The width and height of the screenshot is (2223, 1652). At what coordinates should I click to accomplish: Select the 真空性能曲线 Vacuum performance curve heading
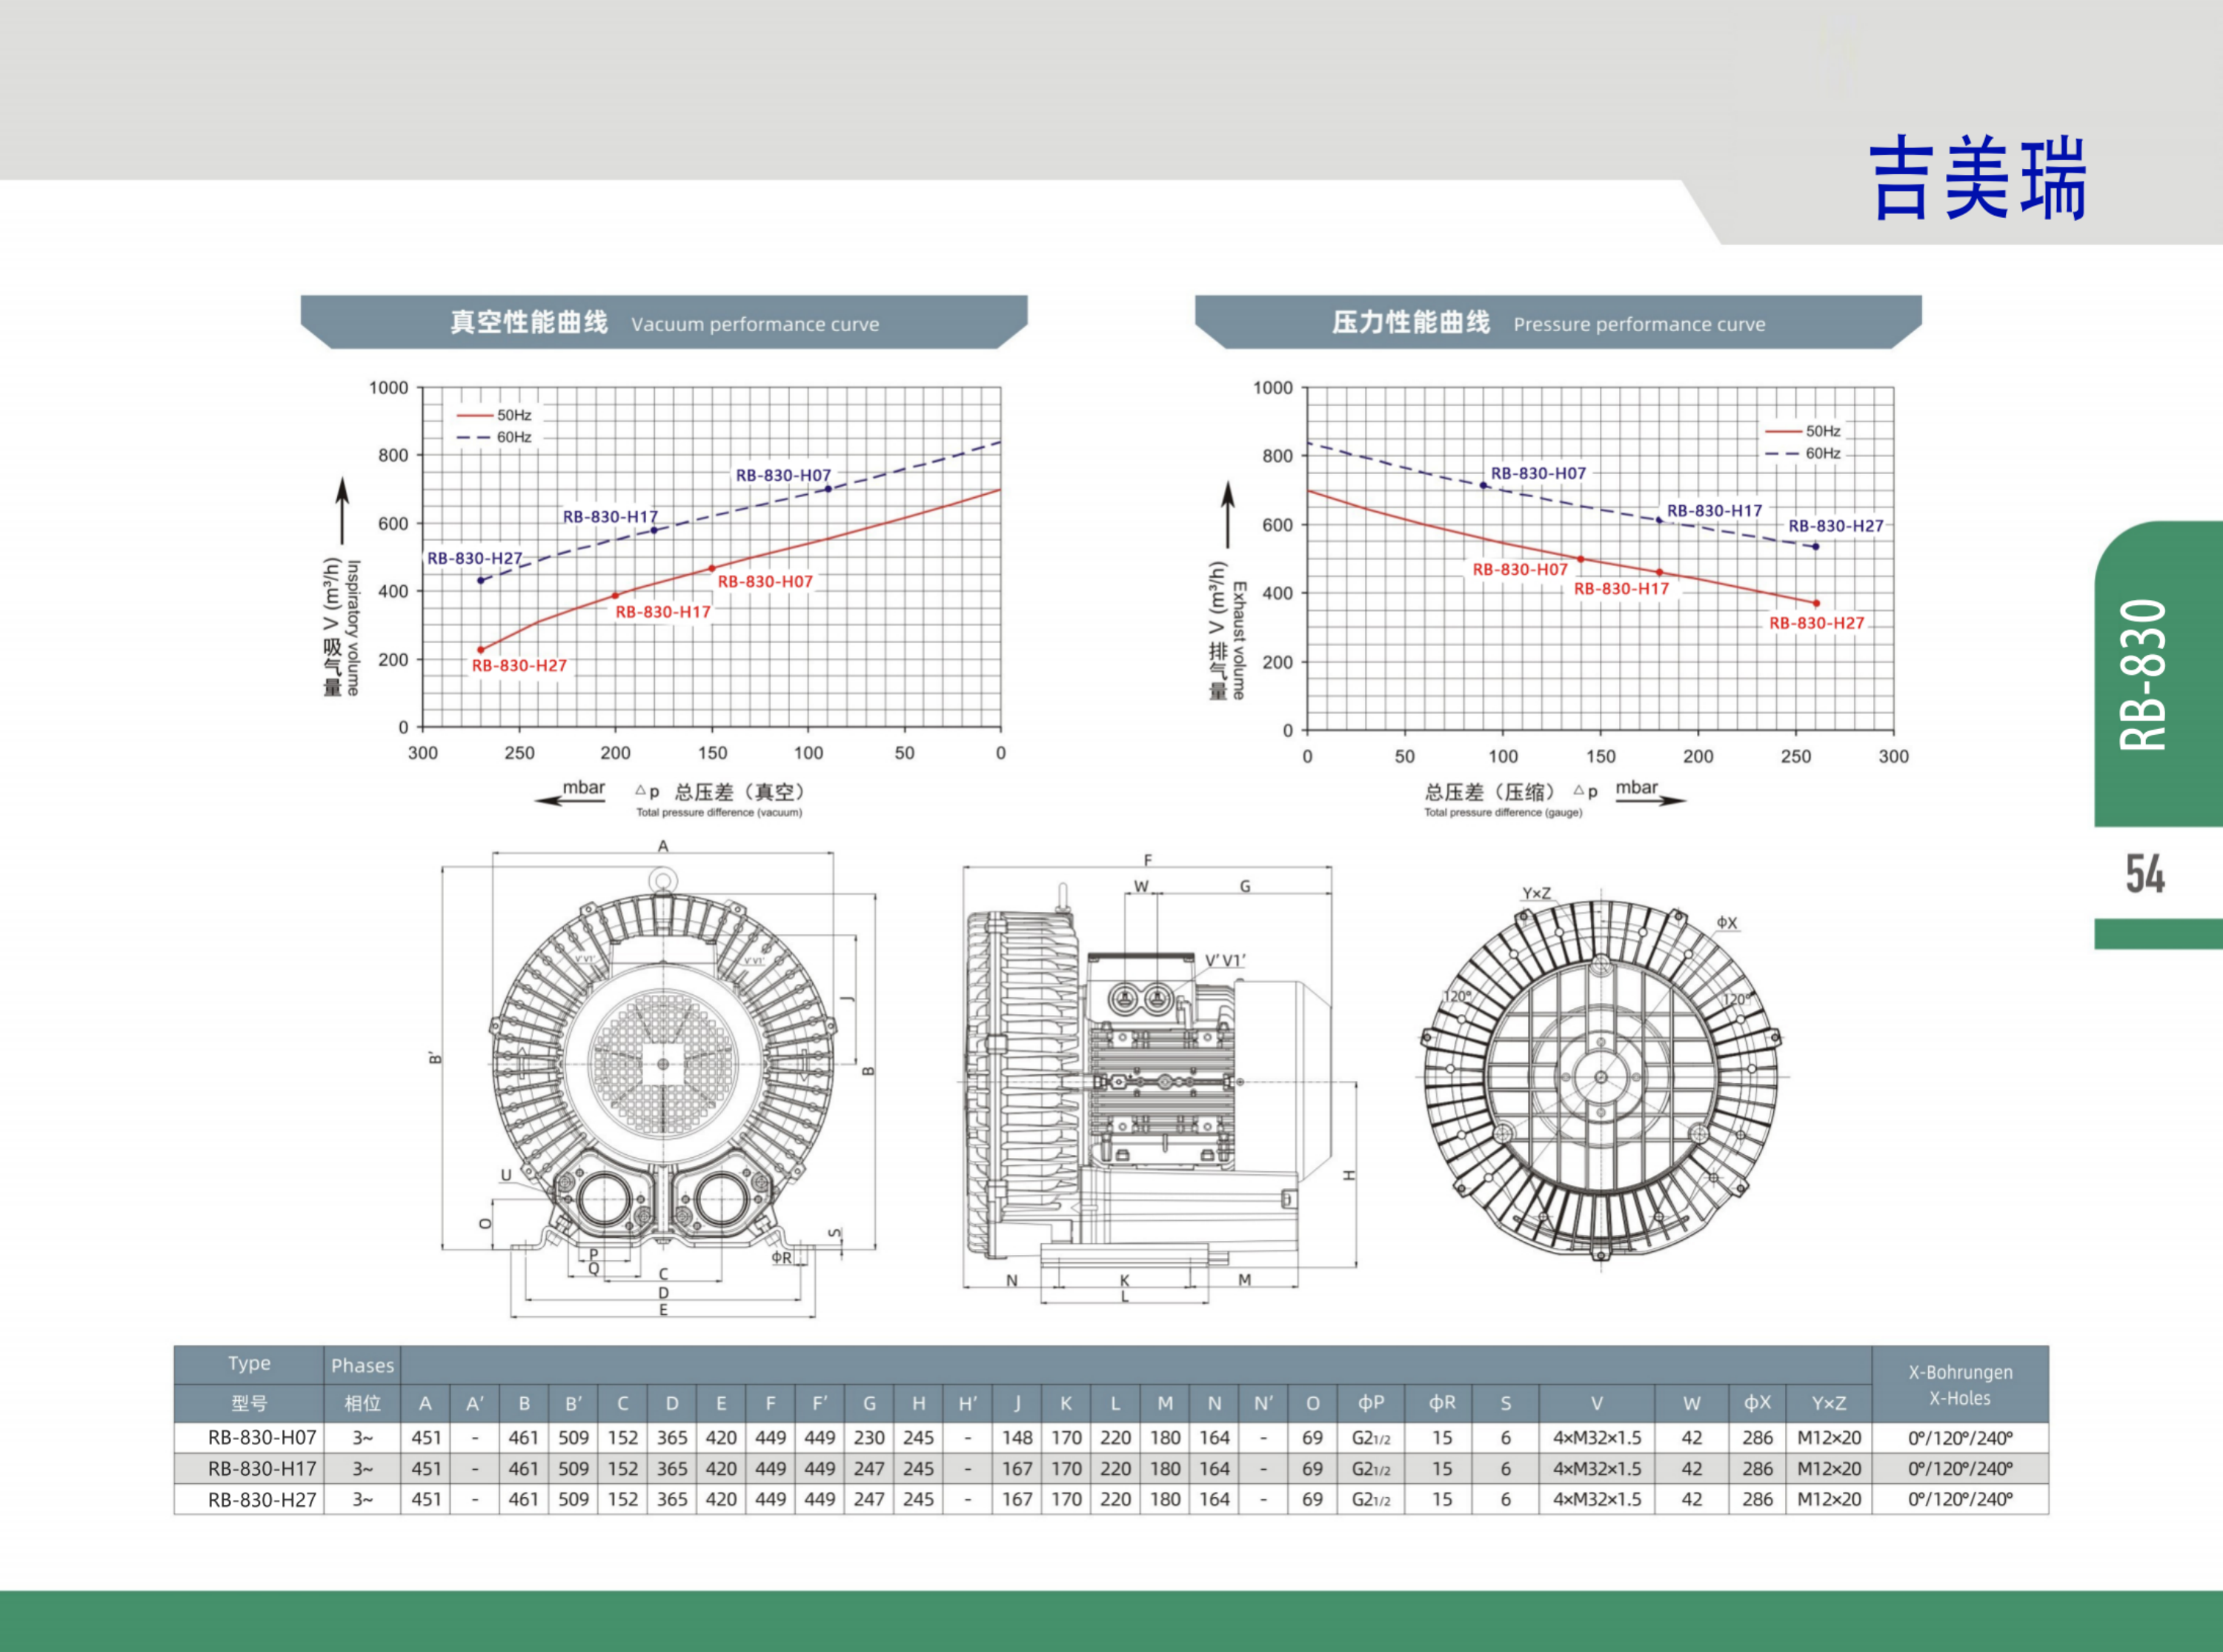664,322
